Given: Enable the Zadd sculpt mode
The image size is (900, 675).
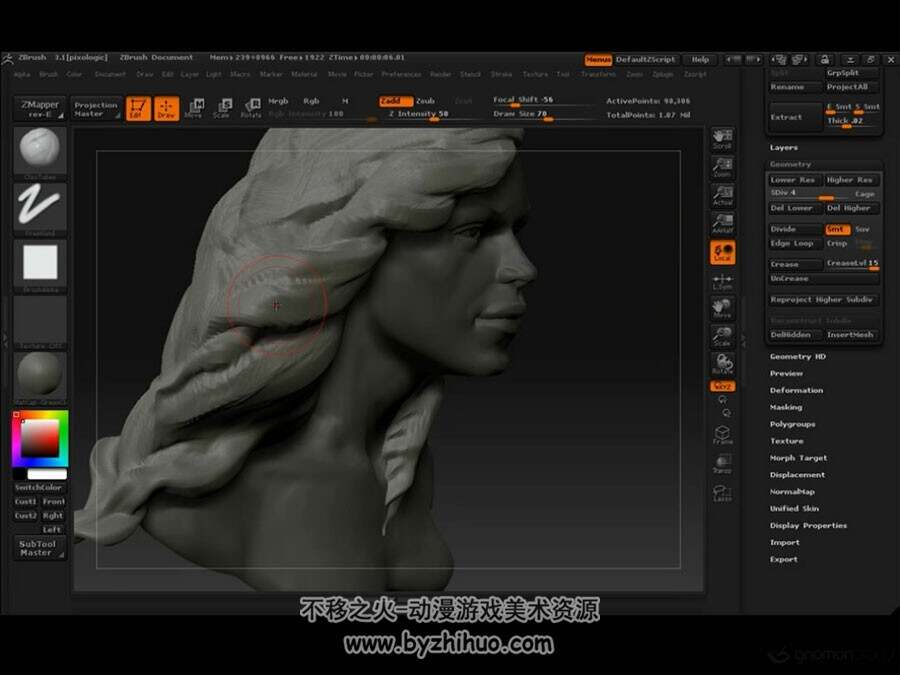Looking at the screenshot, I should [x=395, y=101].
